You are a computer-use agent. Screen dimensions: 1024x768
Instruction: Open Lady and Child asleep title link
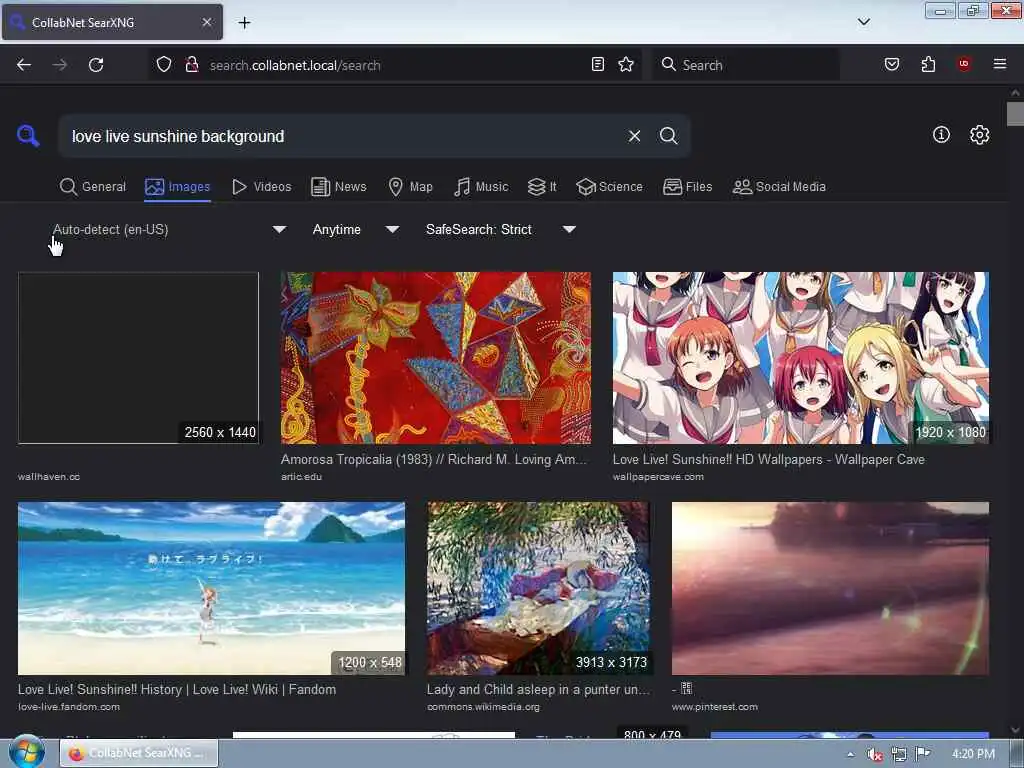[x=538, y=689]
